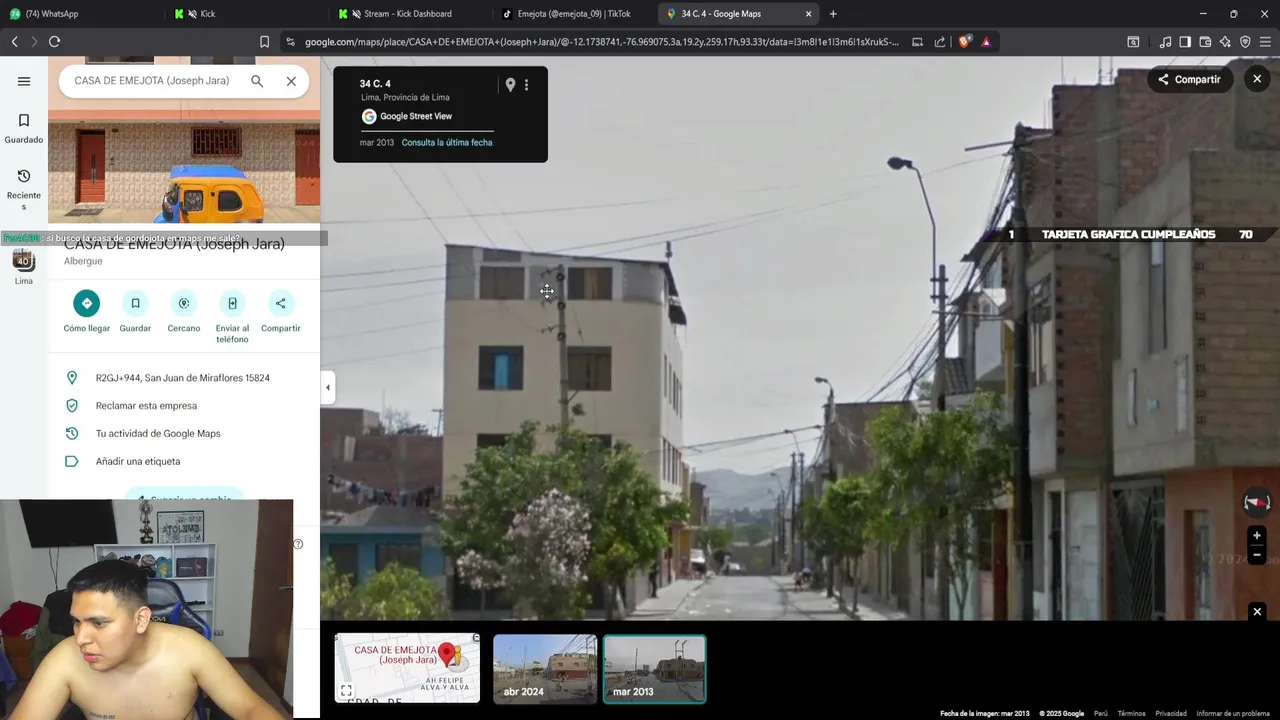Open the Recientes history panel
Viewport: 1280px width, 720px height.
[24, 189]
